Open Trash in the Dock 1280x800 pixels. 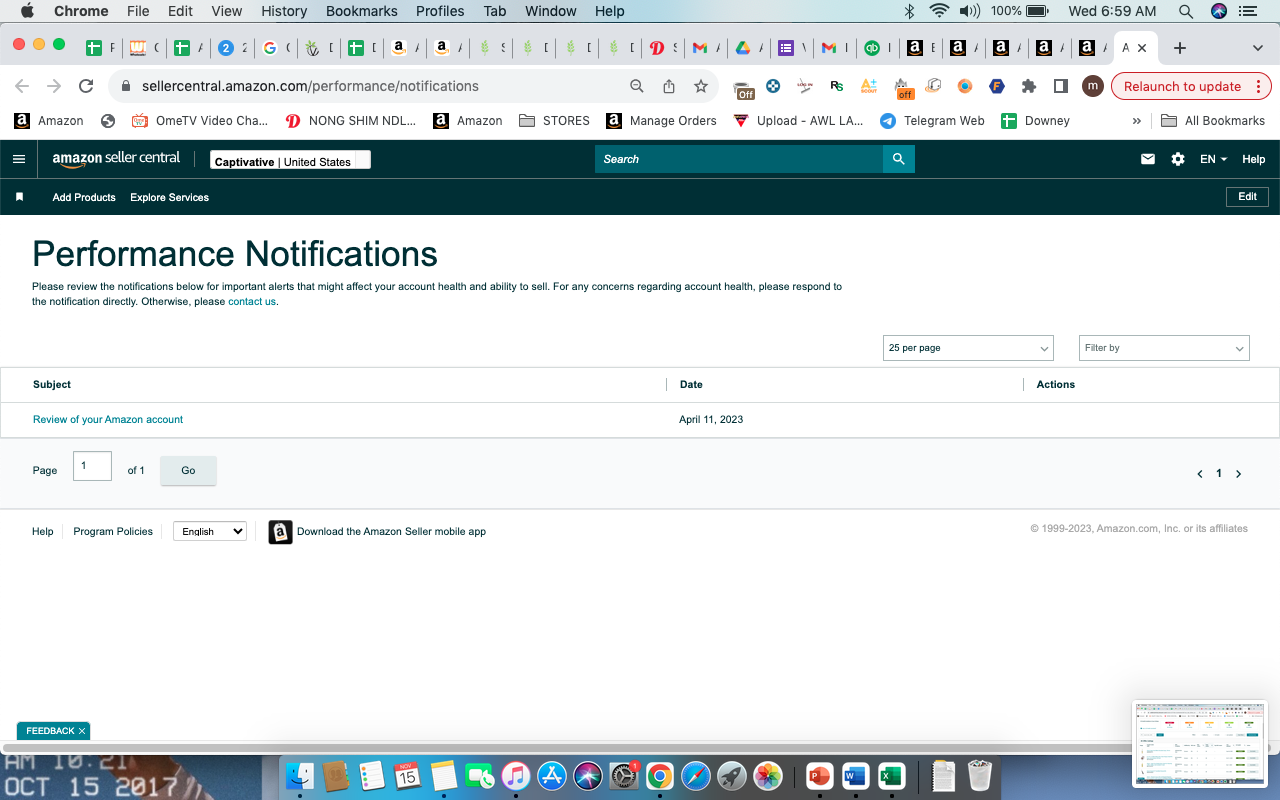[x=980, y=776]
